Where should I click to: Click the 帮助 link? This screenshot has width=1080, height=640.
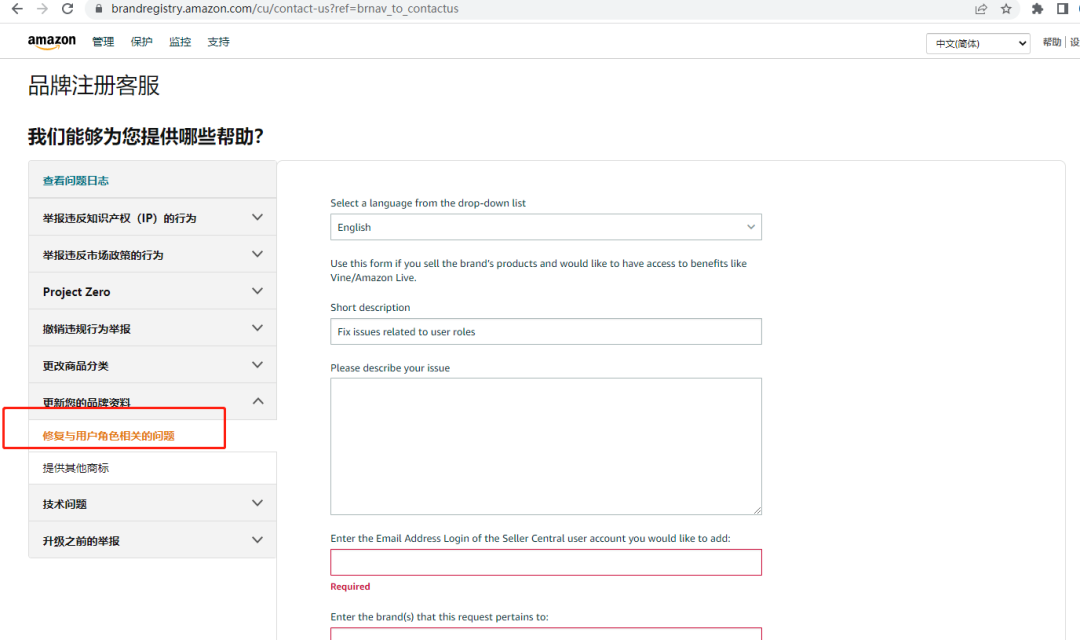click(x=1052, y=42)
